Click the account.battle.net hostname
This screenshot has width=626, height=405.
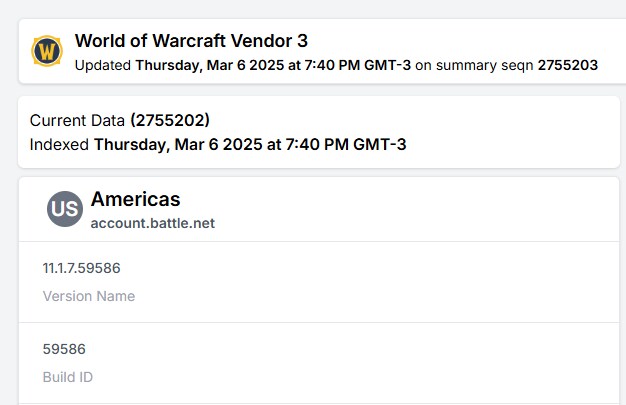[x=152, y=223]
